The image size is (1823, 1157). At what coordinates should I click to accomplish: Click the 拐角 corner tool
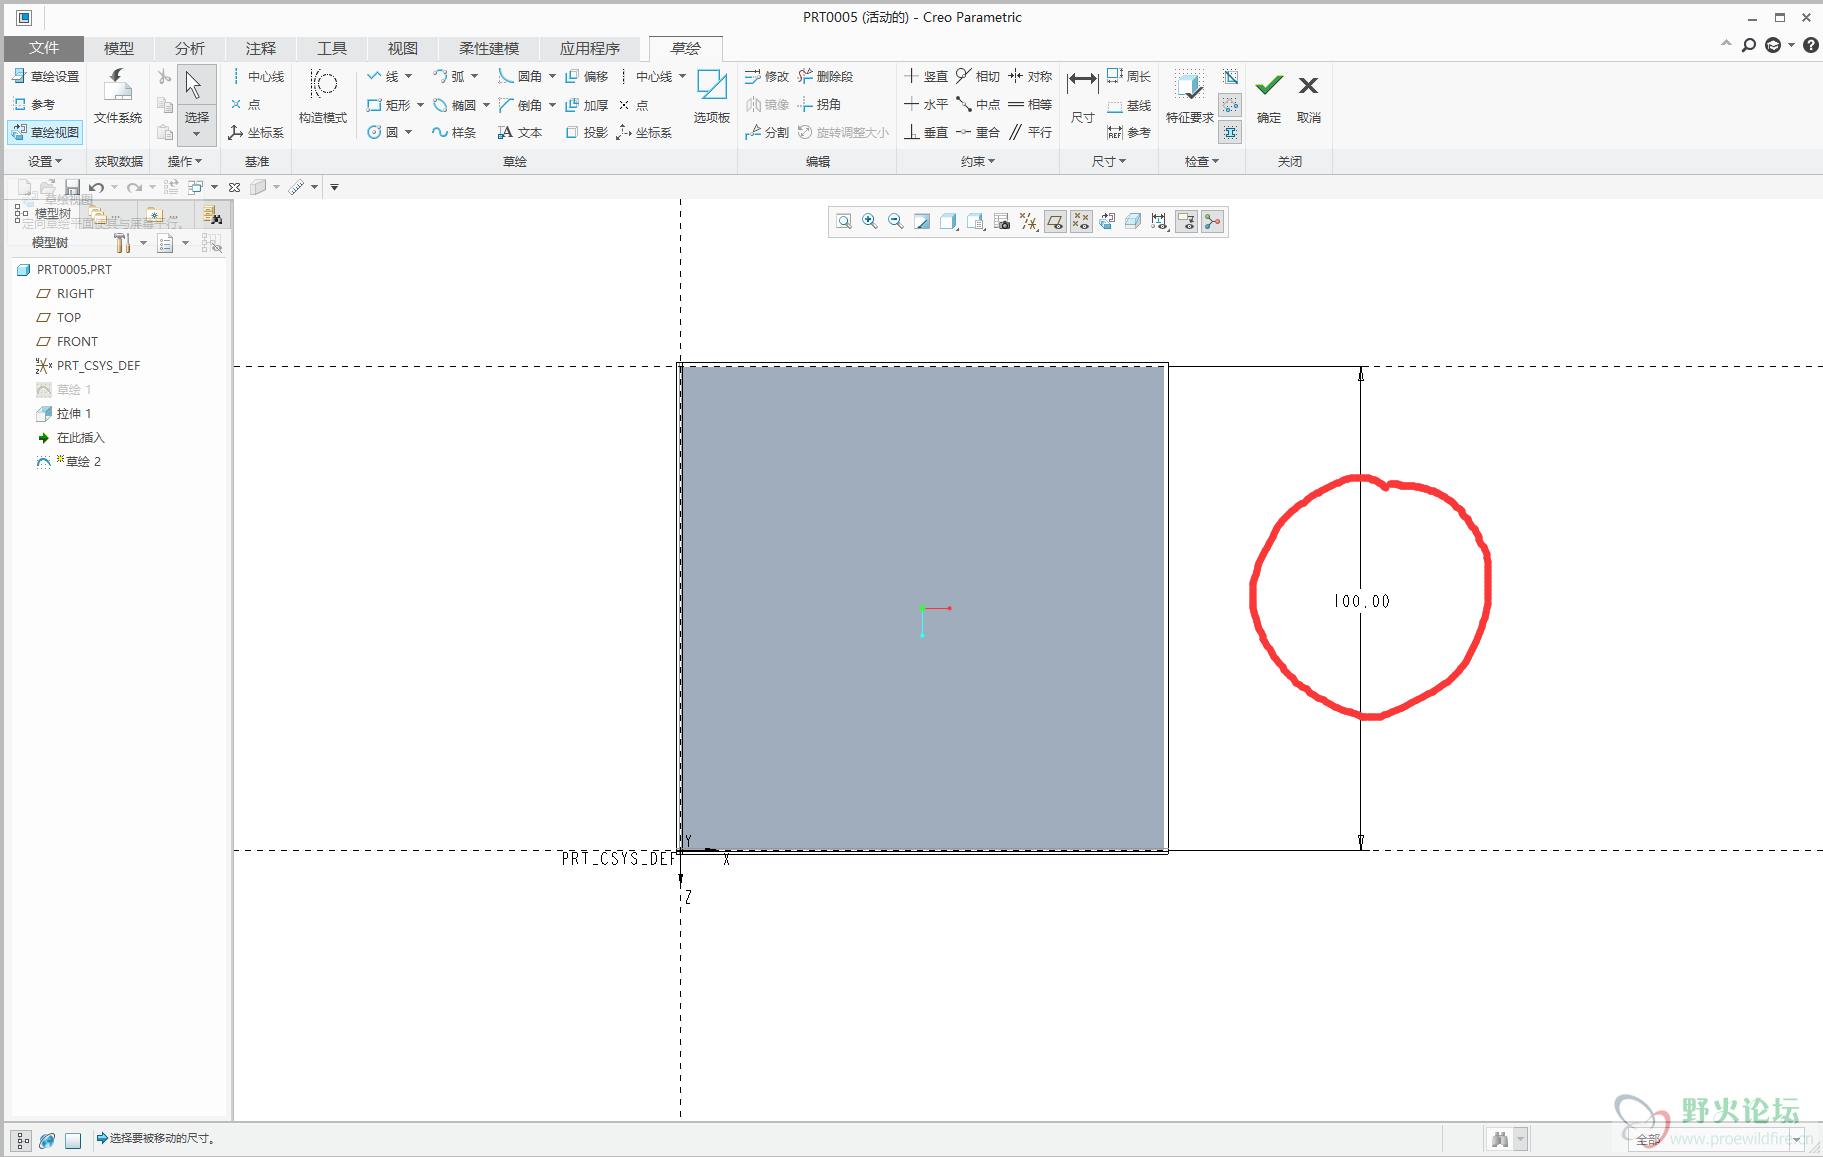(x=819, y=104)
